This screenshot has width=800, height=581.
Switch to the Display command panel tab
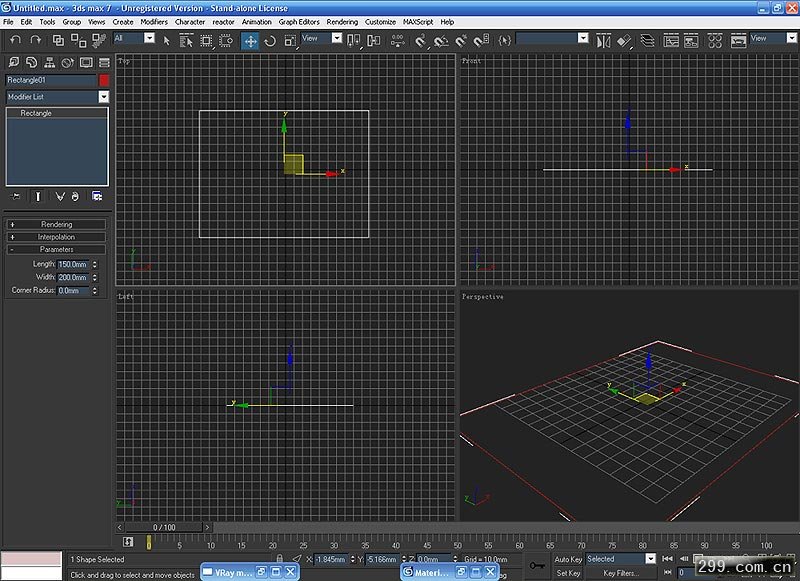click(x=86, y=62)
